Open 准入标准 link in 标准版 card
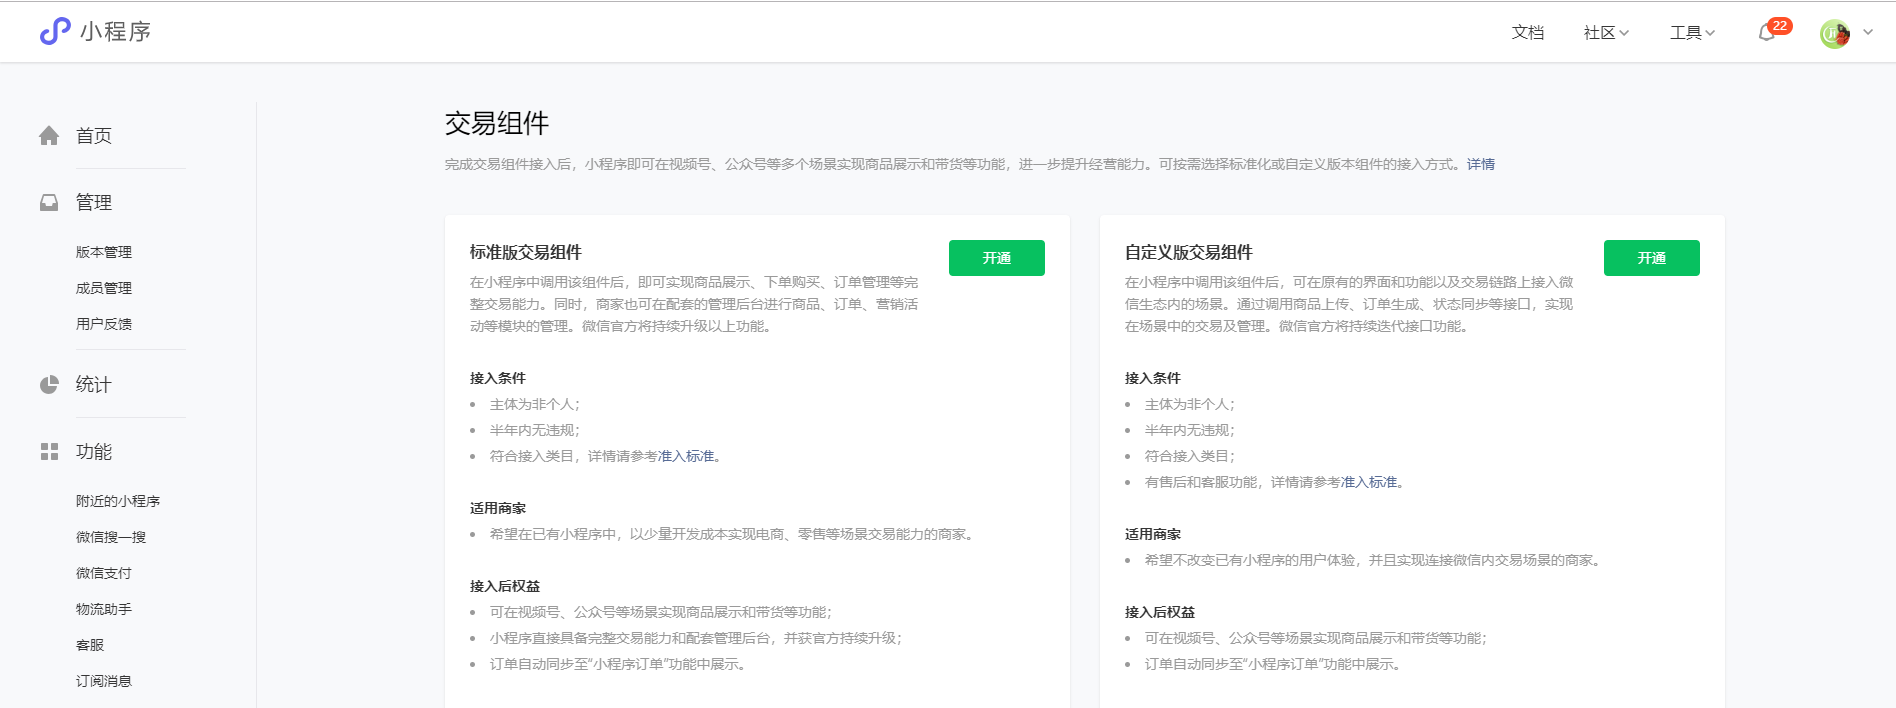 [686, 456]
